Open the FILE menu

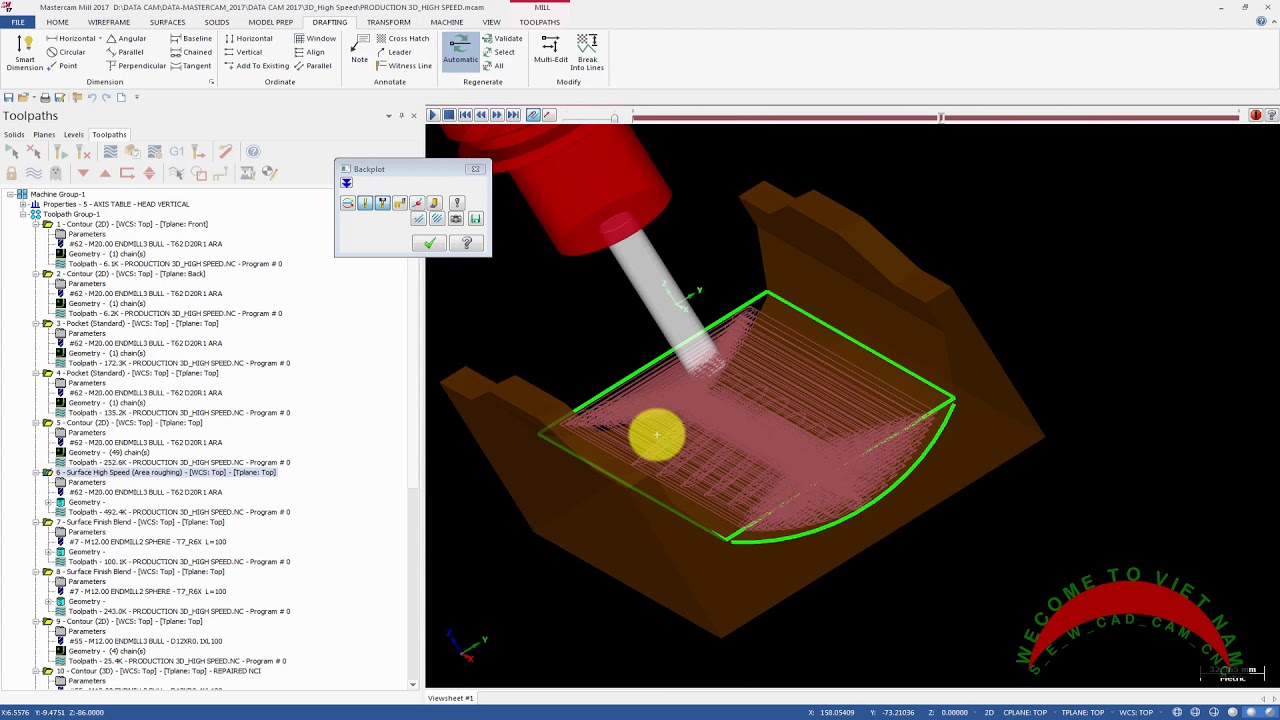click(x=18, y=22)
